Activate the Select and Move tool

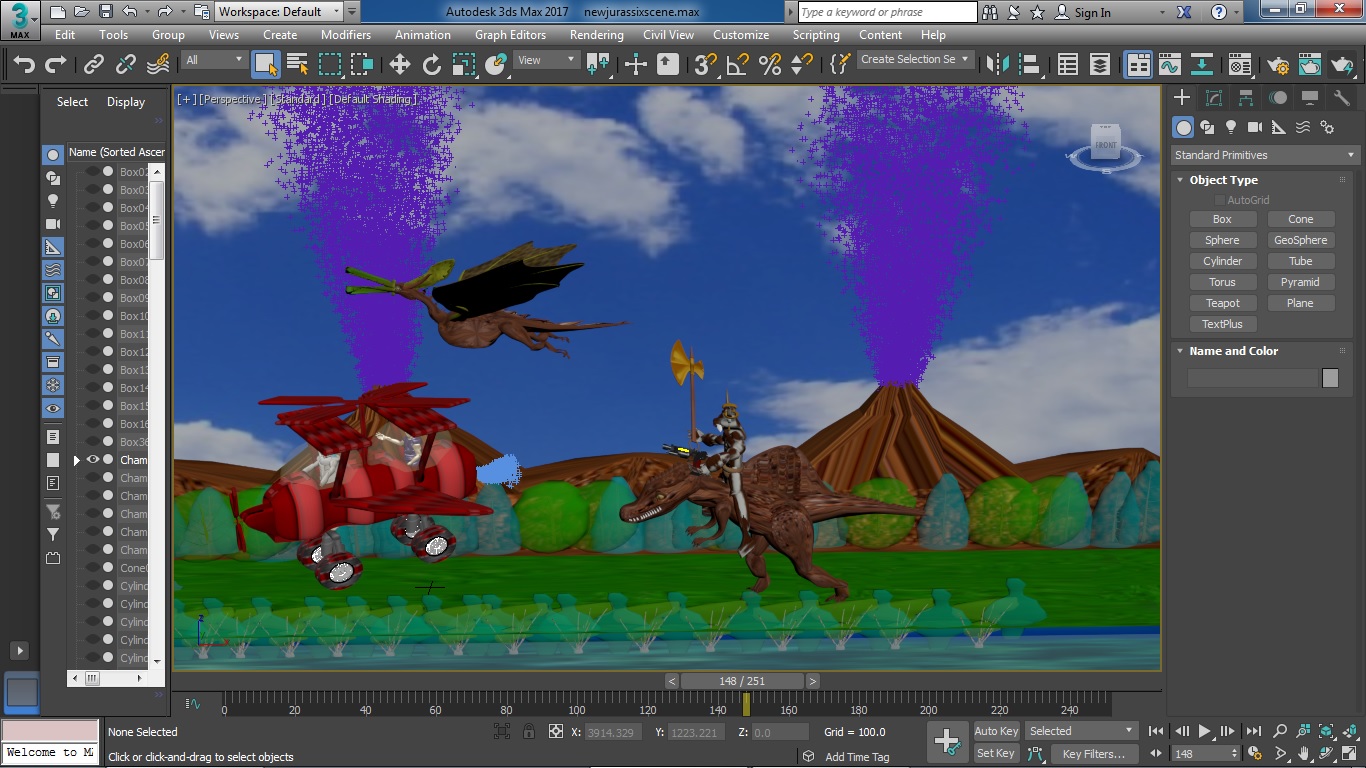click(400, 65)
